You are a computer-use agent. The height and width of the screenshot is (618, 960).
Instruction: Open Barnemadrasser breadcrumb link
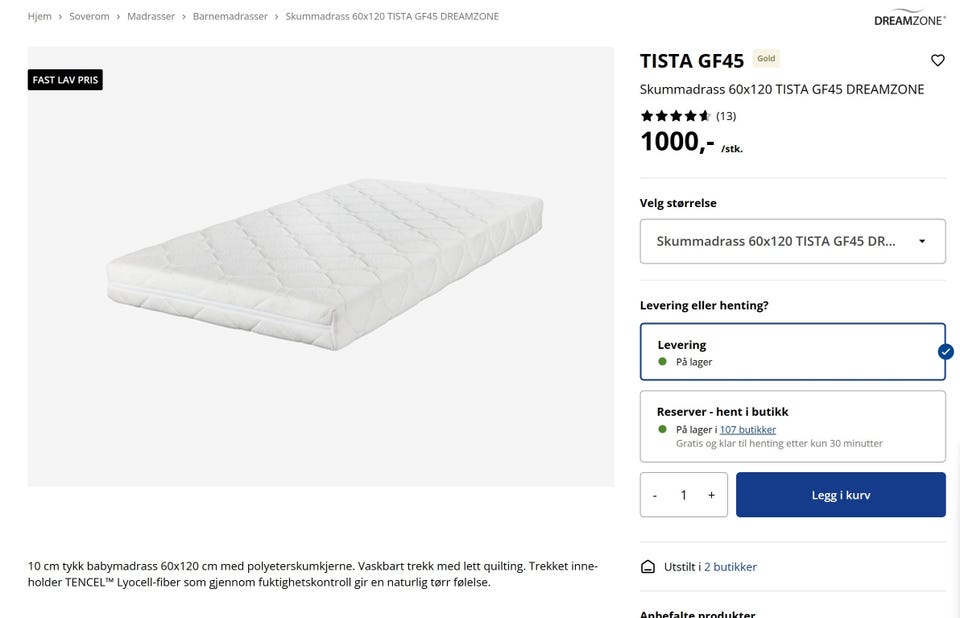point(230,17)
